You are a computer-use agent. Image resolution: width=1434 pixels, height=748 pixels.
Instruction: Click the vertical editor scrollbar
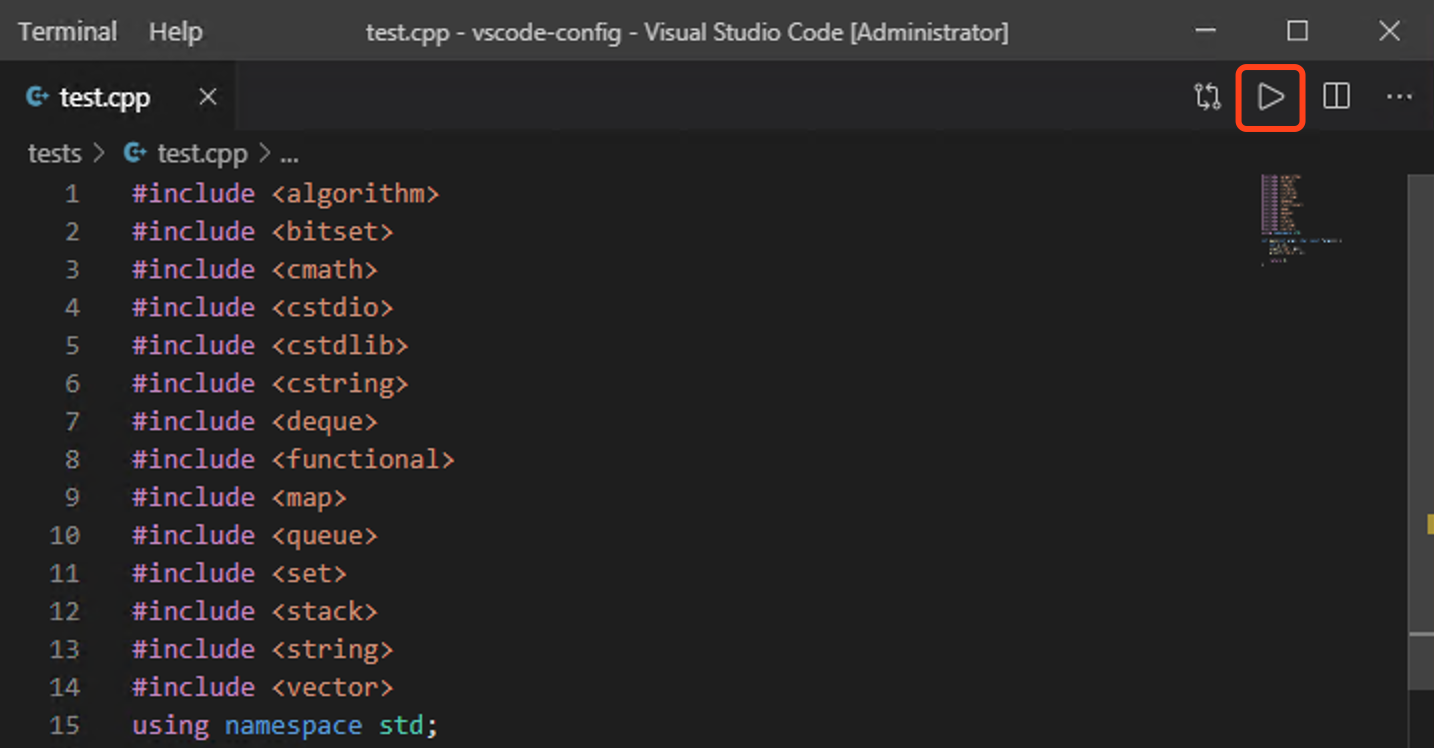pyautogui.click(x=1420, y=400)
